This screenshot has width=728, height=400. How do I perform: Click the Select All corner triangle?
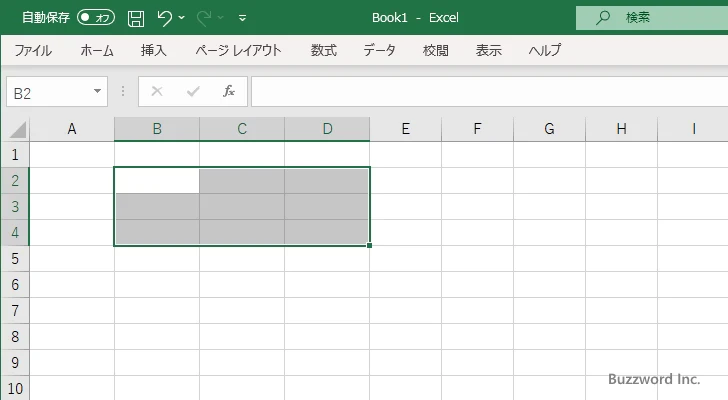[x=18, y=130]
